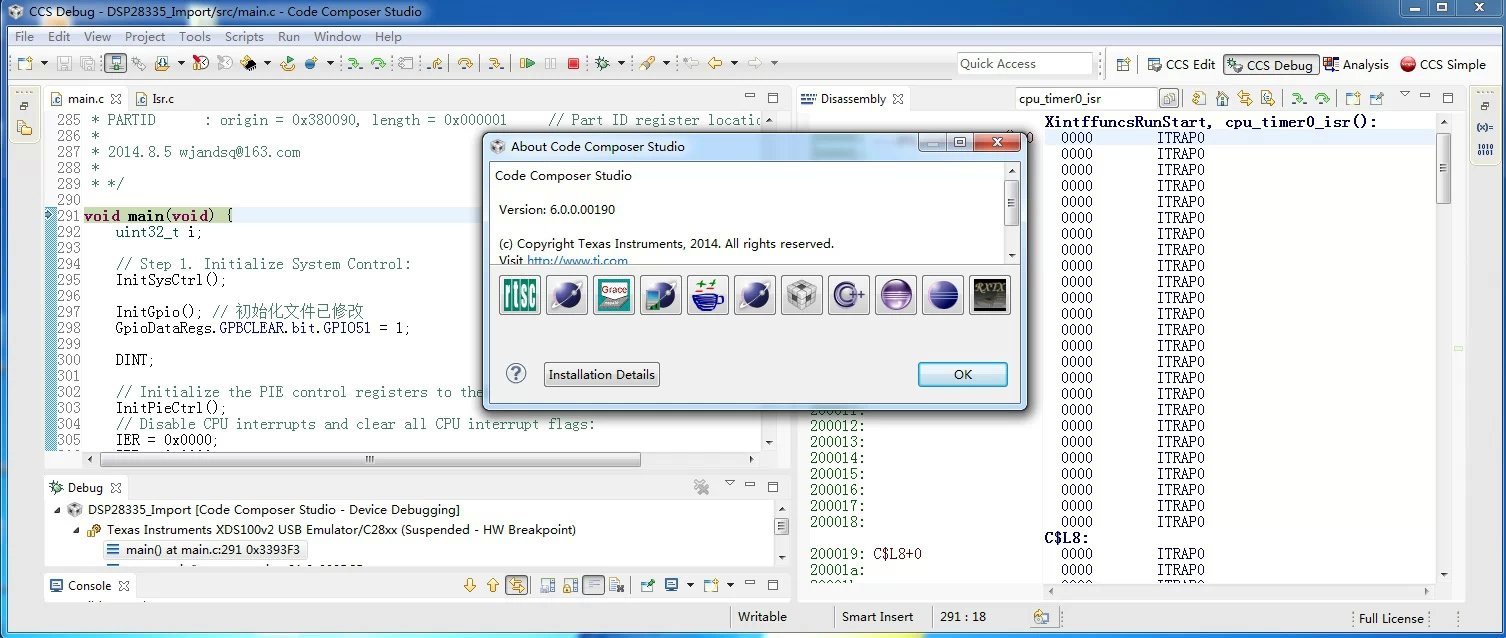Click the red Terminate debug icon
This screenshot has width=1506, height=638.
(x=573, y=63)
